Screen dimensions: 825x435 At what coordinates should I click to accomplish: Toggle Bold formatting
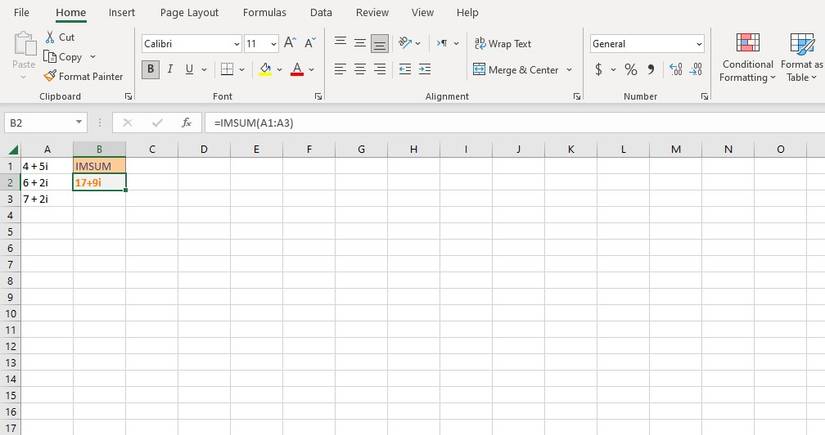pos(150,69)
